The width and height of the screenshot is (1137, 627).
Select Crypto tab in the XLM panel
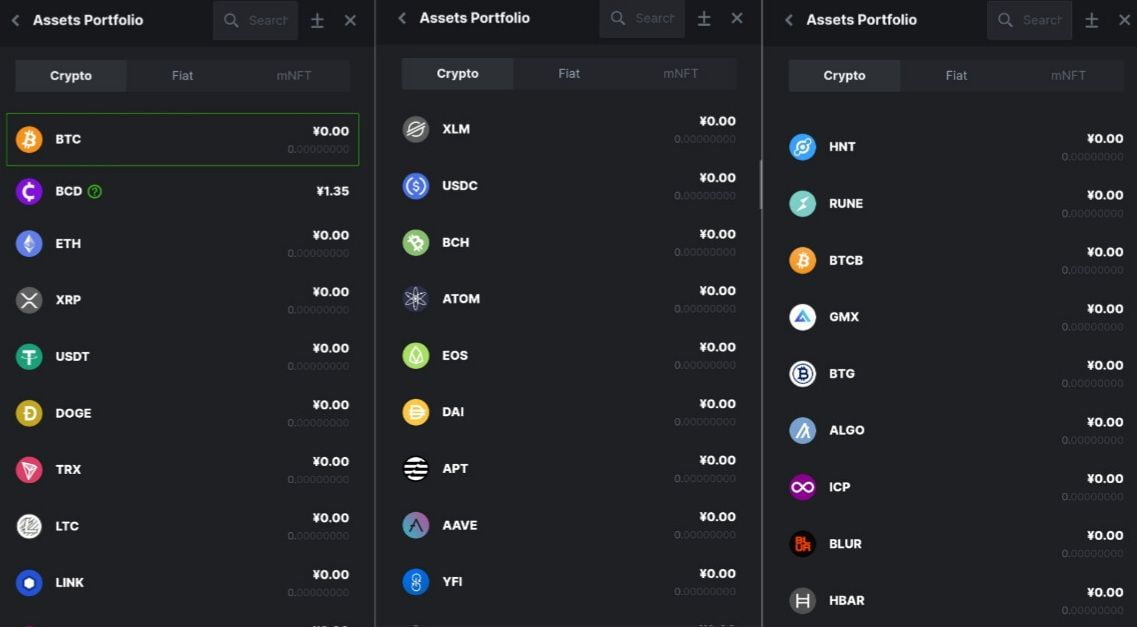[x=457, y=74]
